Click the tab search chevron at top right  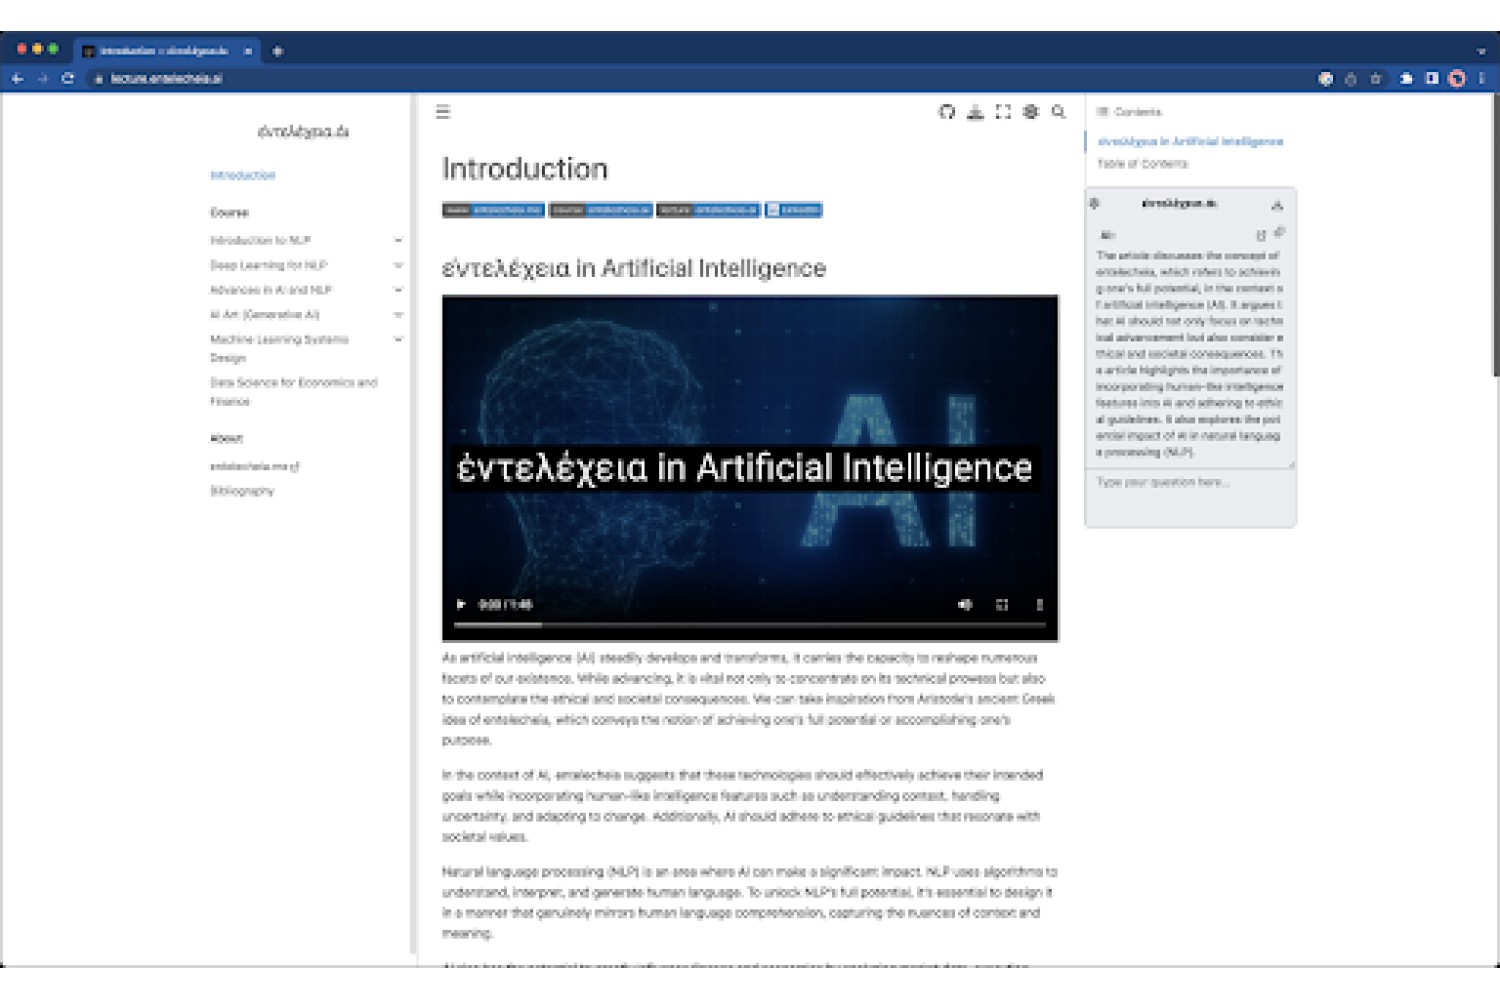1481,51
